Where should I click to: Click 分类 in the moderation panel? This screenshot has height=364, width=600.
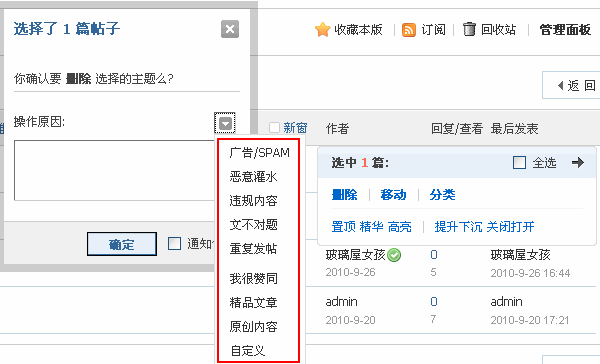coord(442,195)
